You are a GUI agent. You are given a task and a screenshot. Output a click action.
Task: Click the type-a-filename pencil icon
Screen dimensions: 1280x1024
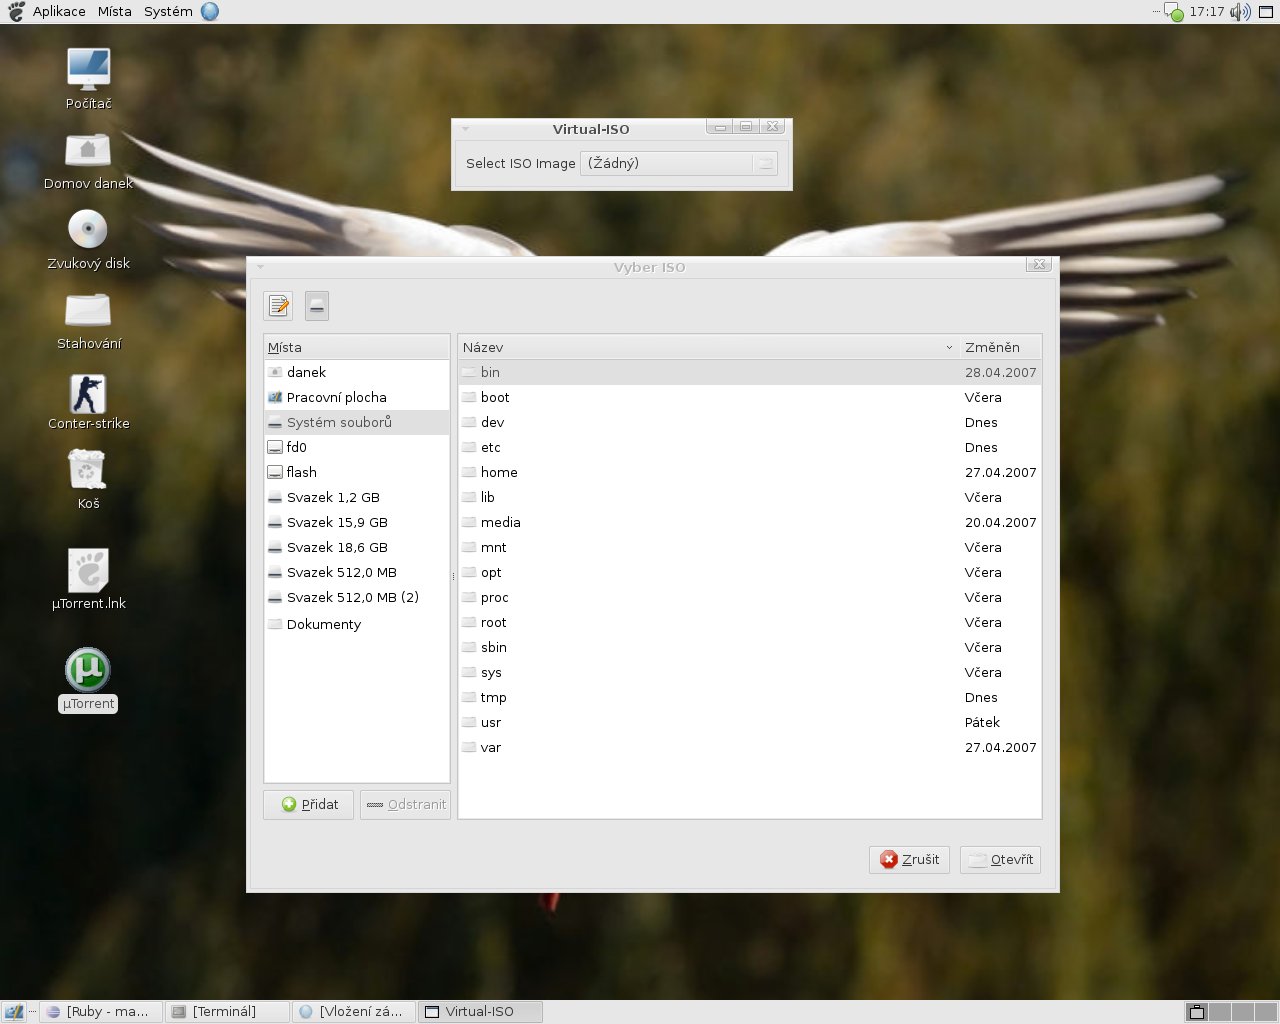[x=279, y=306]
